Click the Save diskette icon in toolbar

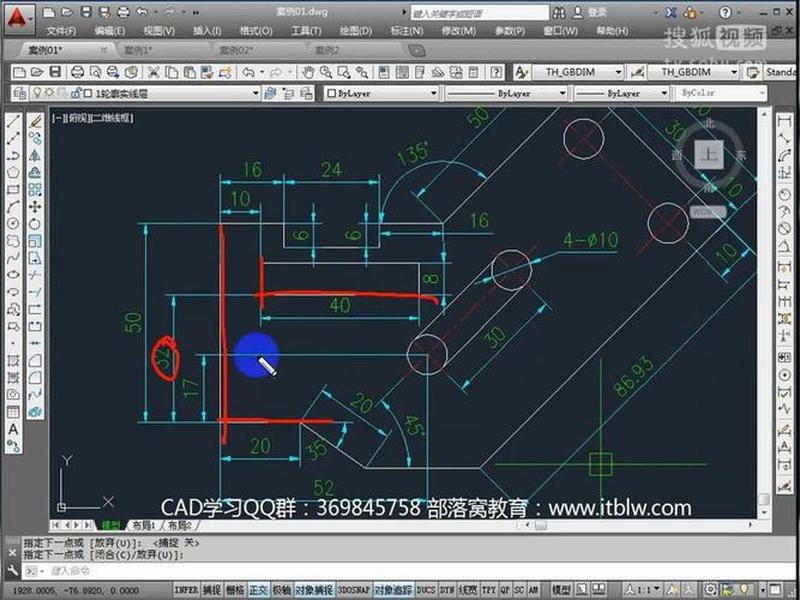[x=55, y=72]
